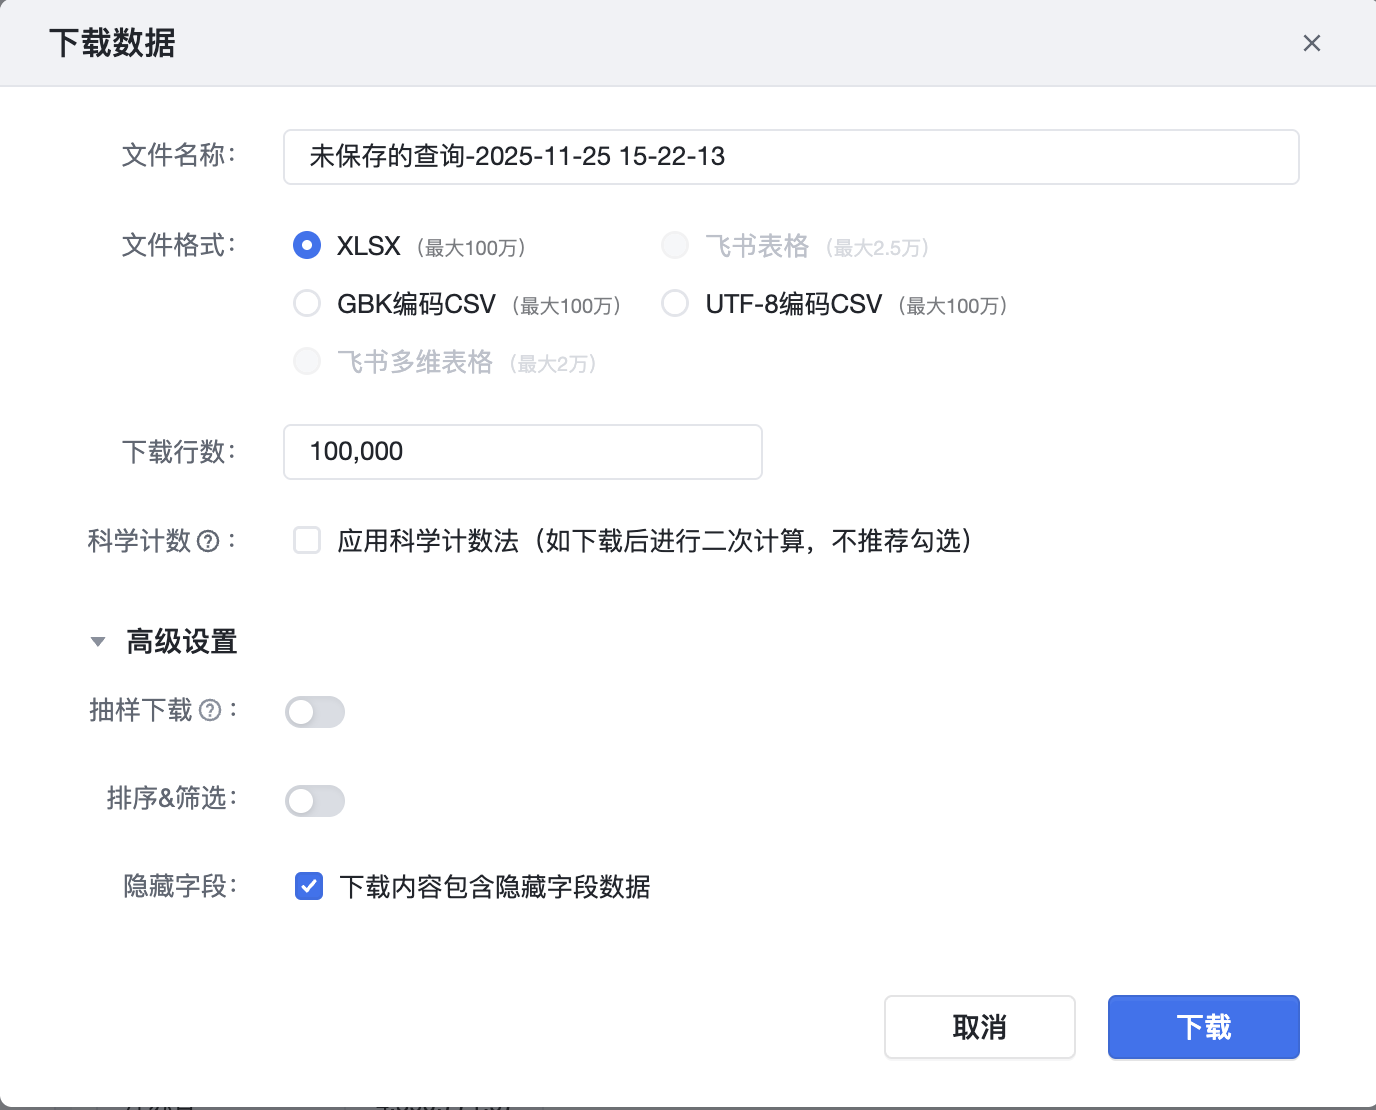Click the help icon beside 科学计数
1376x1110 pixels.
click(208, 542)
